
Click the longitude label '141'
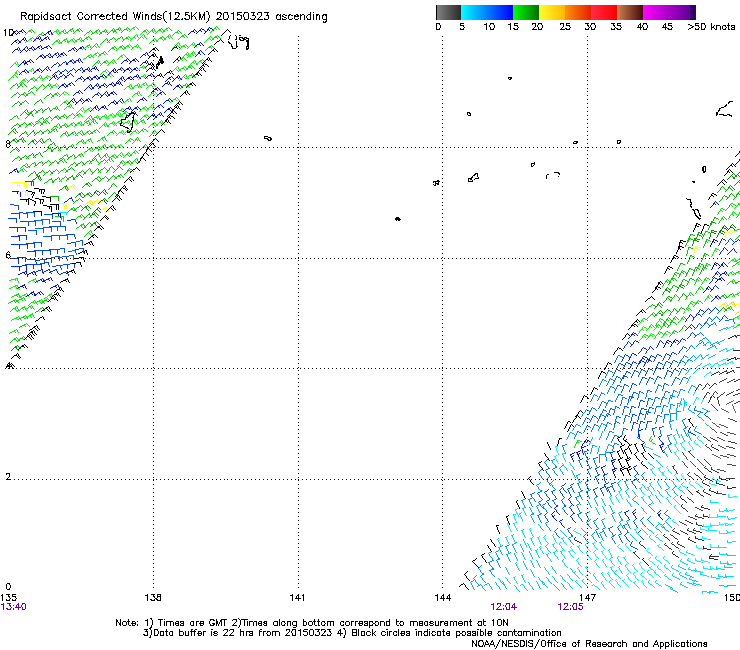[297, 598]
